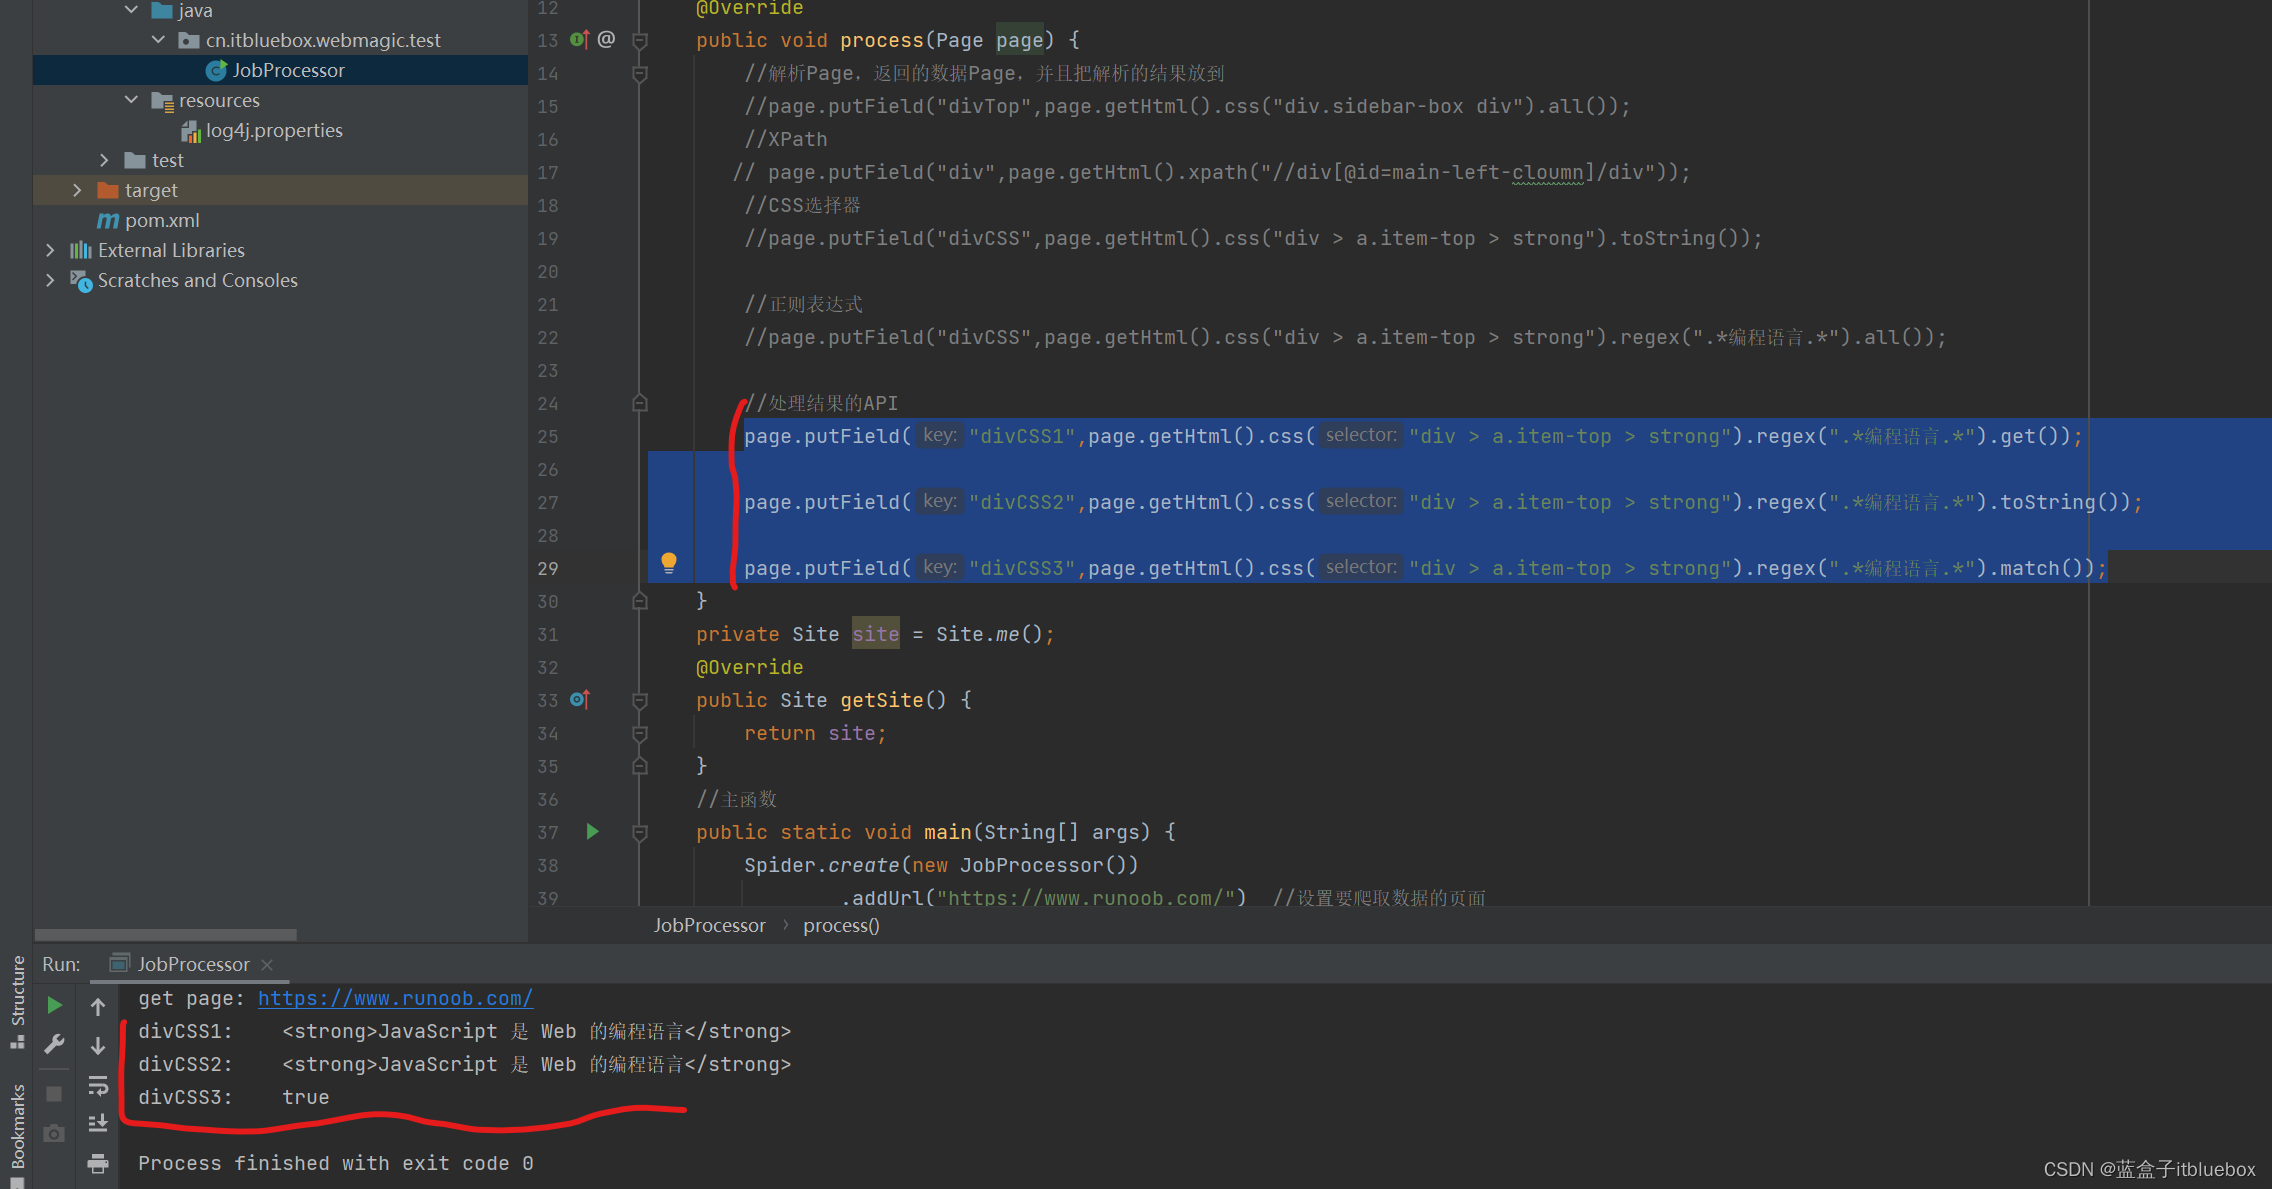Screen dimensions: 2272x1189
Task: Click the Up the Stack Trace arrow
Action: (98, 1006)
